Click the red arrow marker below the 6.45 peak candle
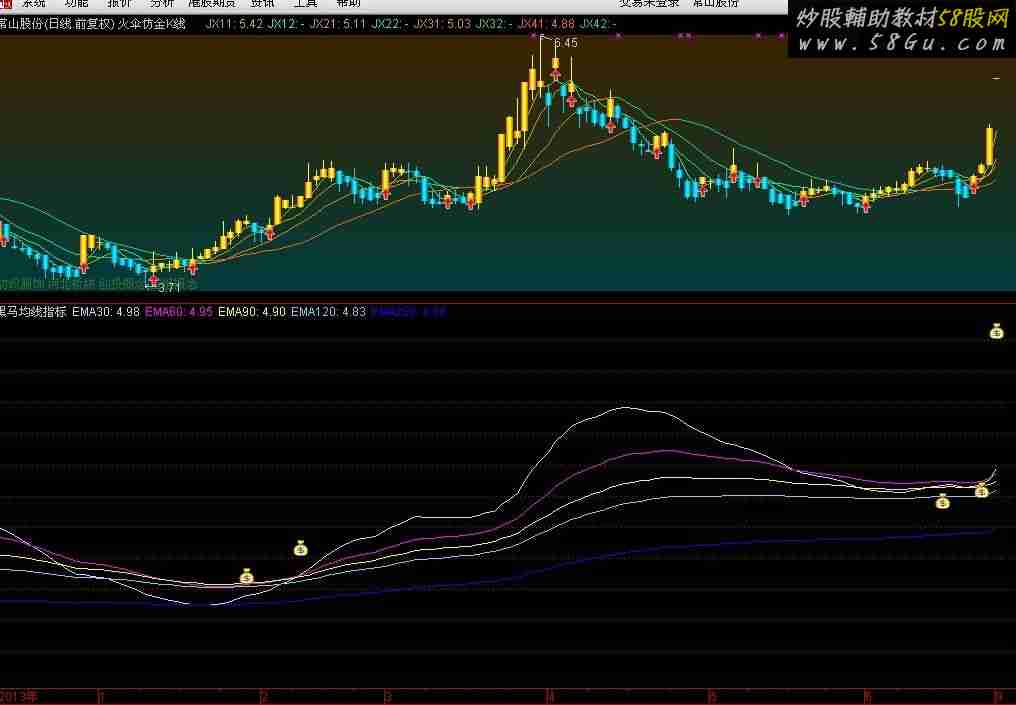Image resolution: width=1016 pixels, height=705 pixels. tap(555, 73)
